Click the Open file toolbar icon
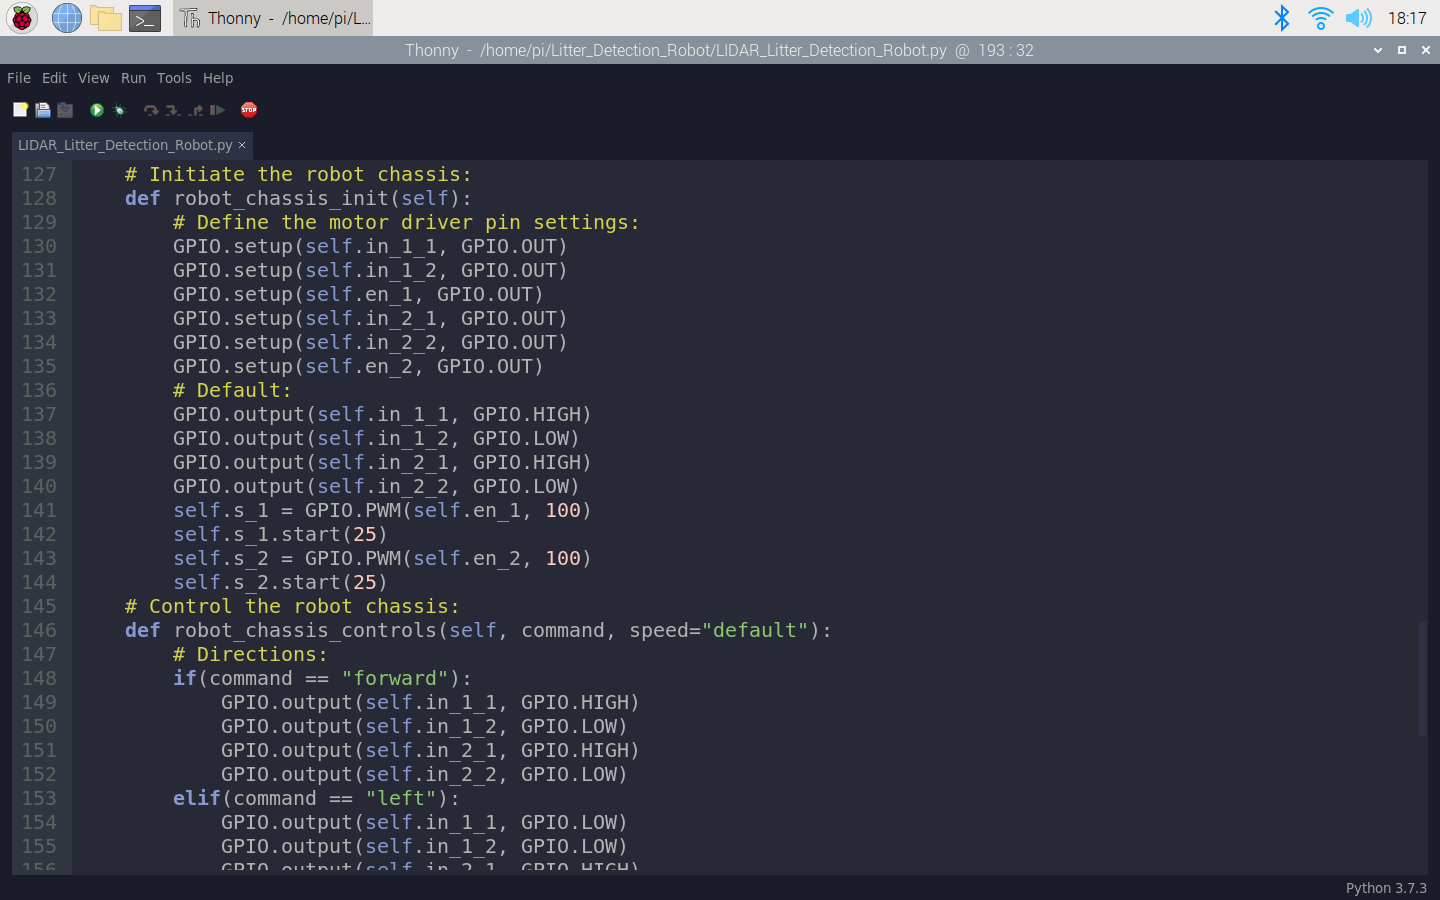This screenshot has height=900, width=1440. point(43,110)
